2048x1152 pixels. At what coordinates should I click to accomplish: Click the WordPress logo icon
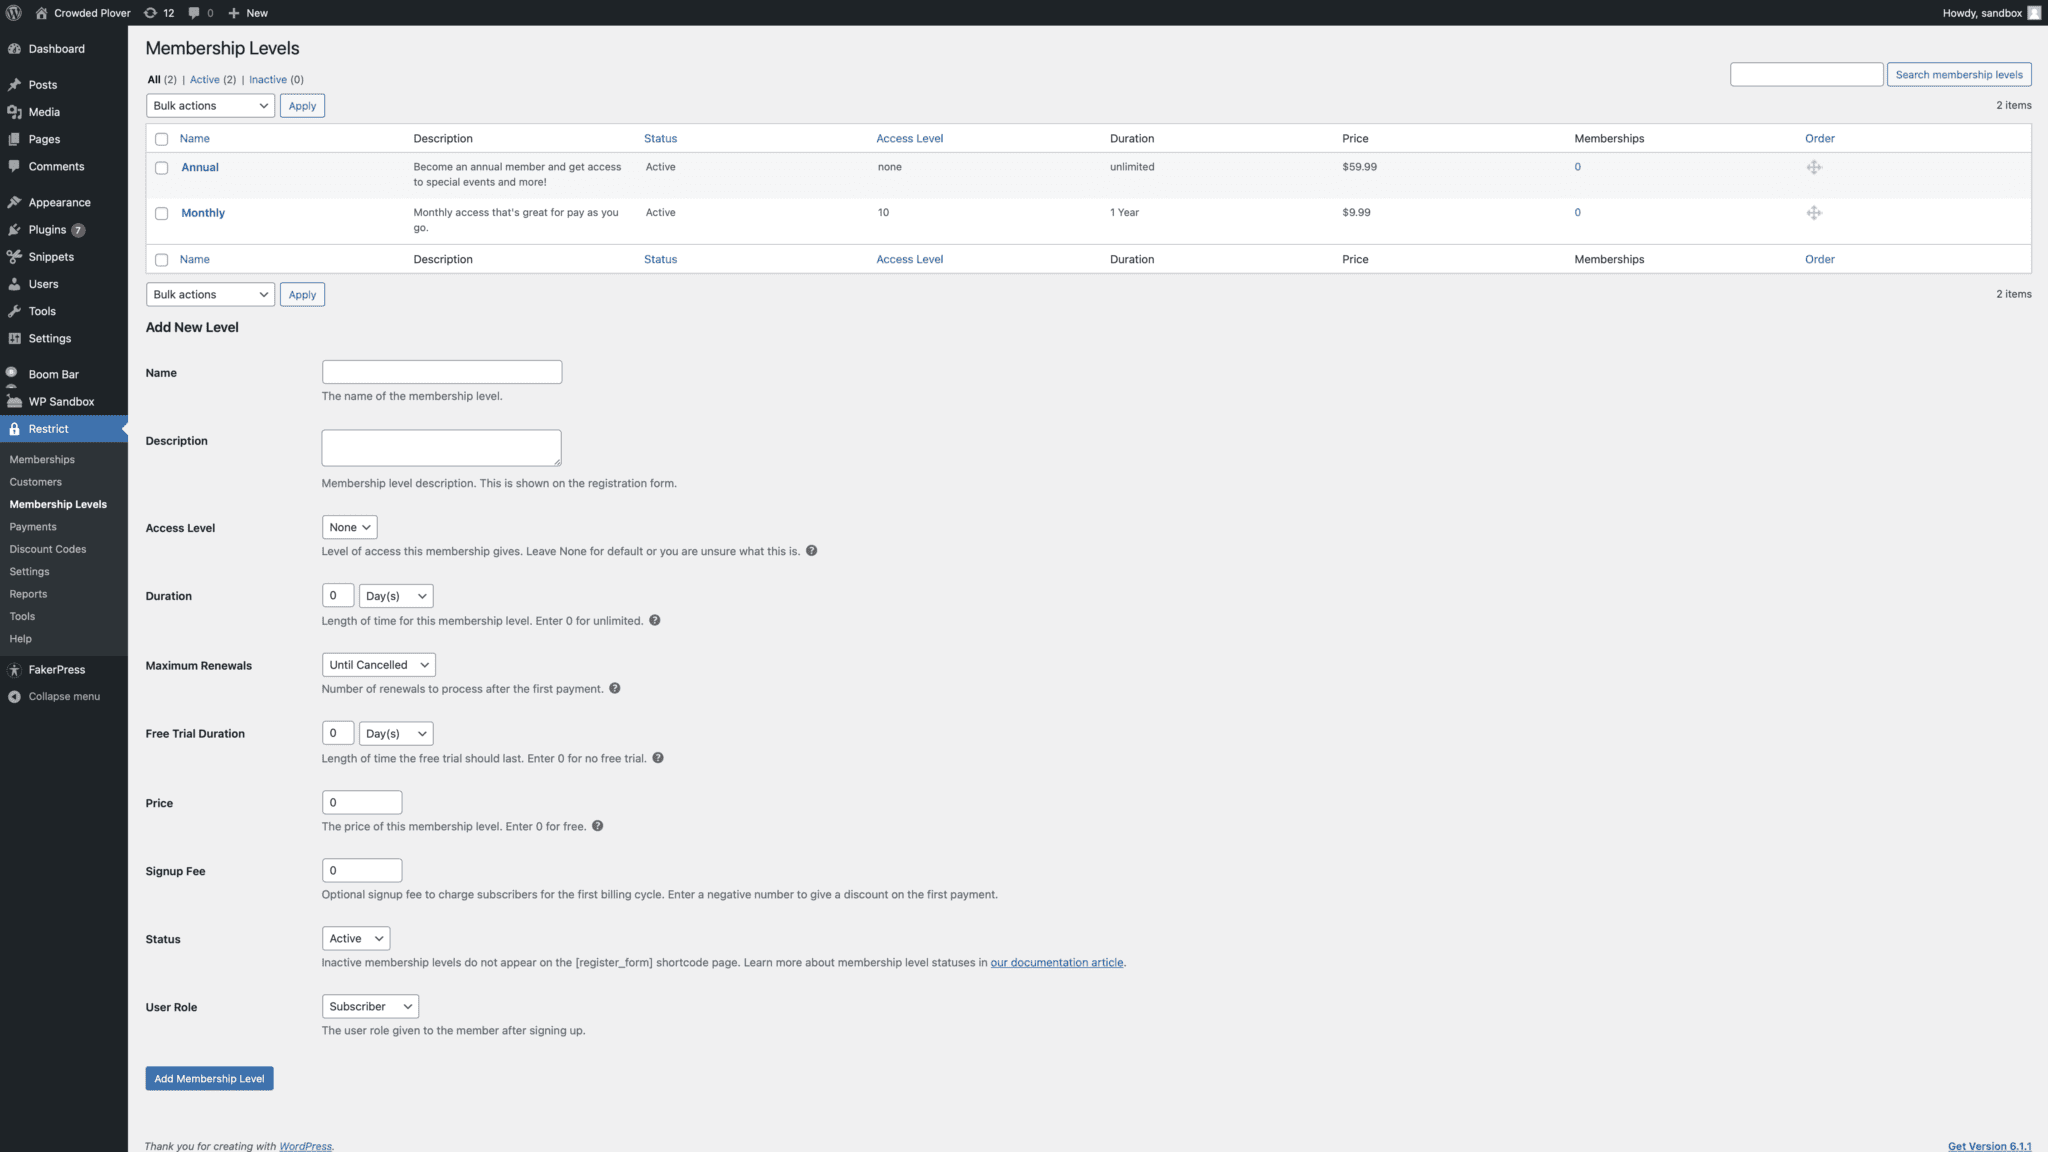14,13
